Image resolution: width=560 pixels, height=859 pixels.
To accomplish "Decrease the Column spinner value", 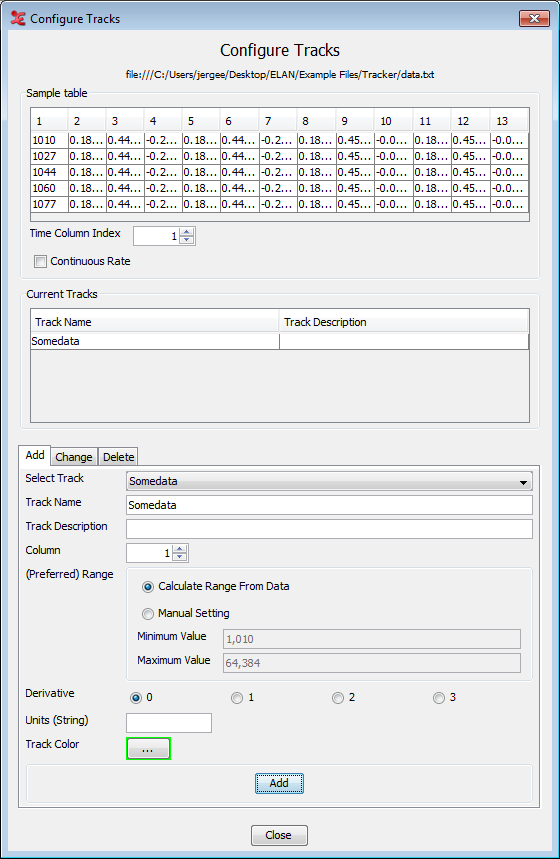I will pyautogui.click(x=180, y=557).
